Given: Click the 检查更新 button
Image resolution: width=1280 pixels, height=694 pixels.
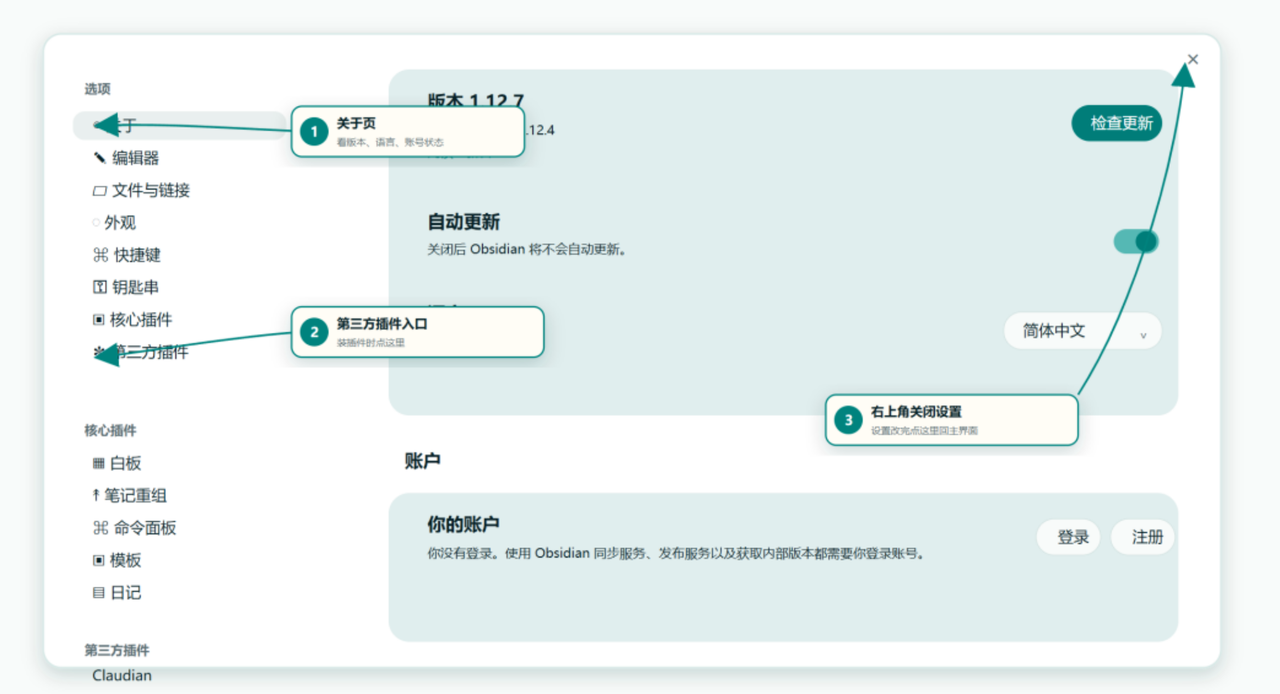Looking at the screenshot, I should click(1117, 123).
